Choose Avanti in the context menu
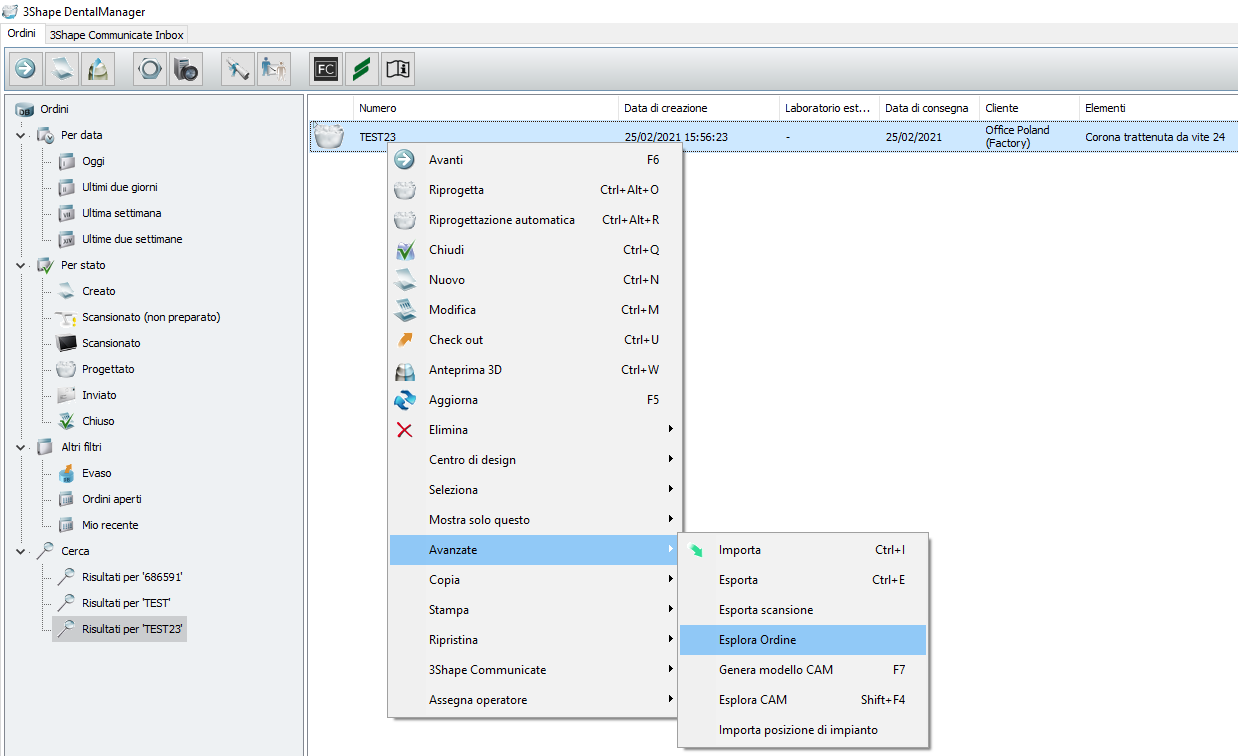Viewport: 1238px width, 756px height. point(535,160)
